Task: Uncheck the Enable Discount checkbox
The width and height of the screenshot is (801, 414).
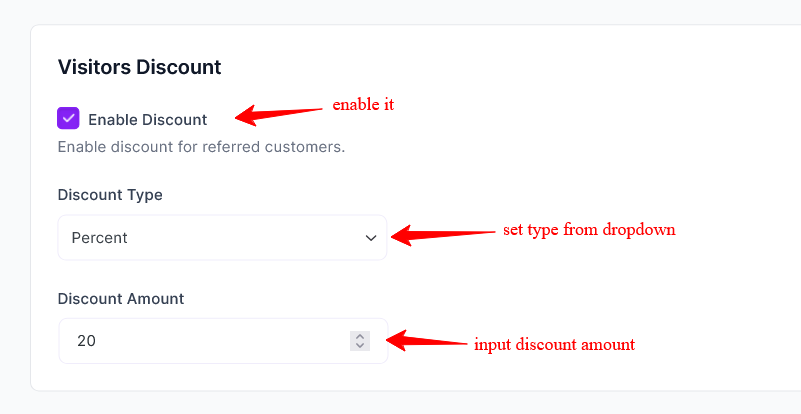Action: coord(68,119)
